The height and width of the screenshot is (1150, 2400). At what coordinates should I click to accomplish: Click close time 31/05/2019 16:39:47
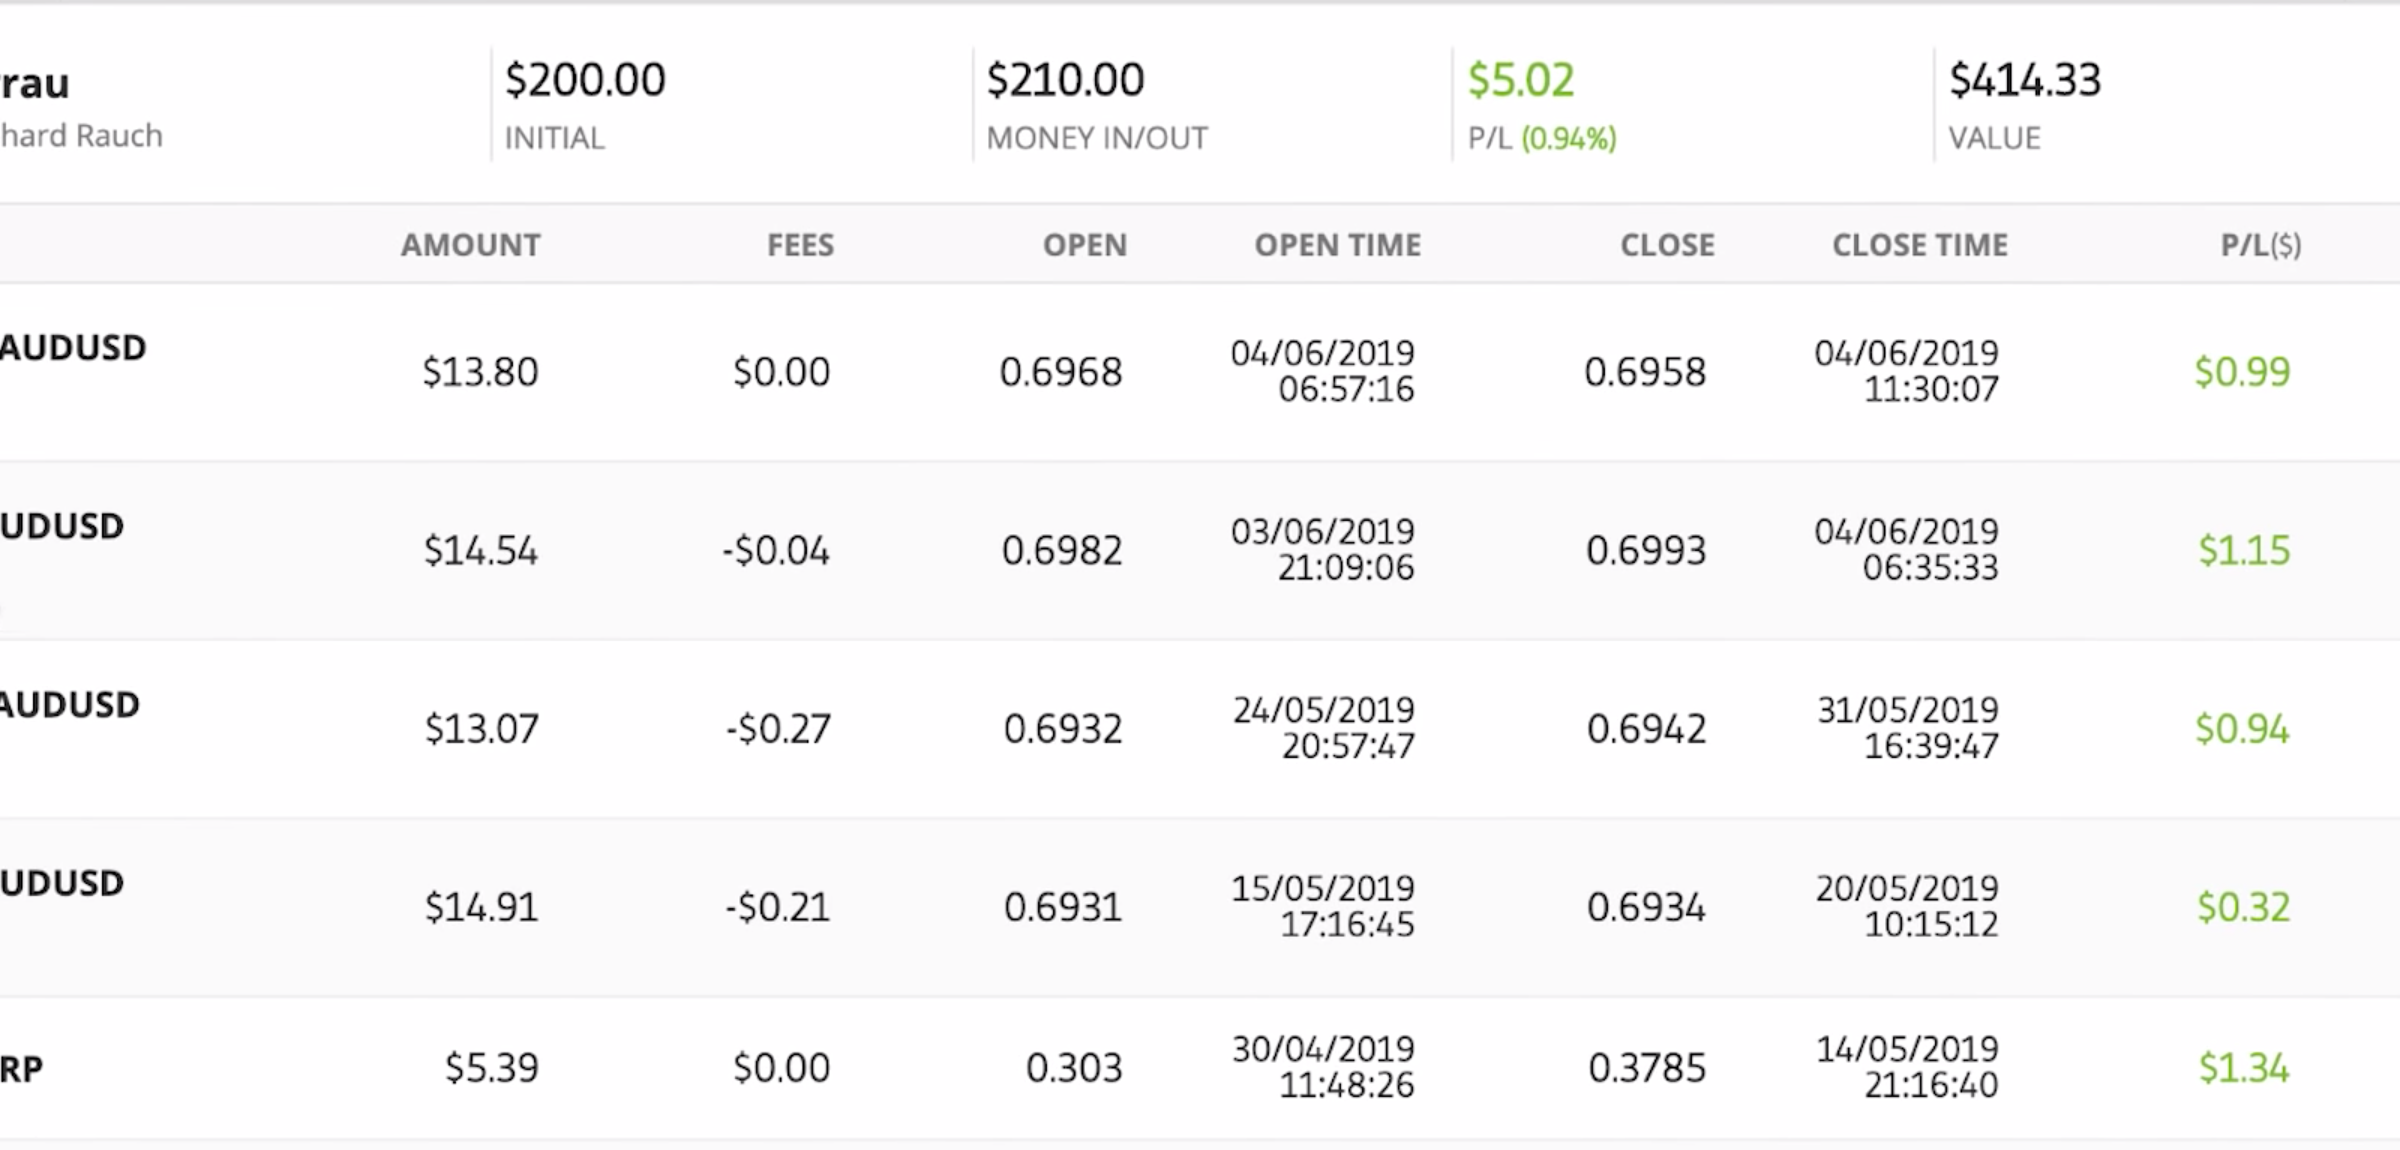point(1907,728)
